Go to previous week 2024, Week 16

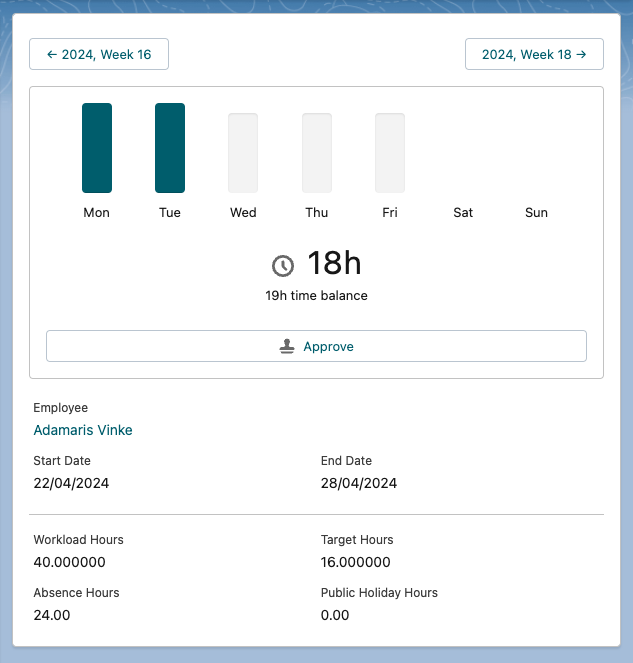tap(99, 54)
